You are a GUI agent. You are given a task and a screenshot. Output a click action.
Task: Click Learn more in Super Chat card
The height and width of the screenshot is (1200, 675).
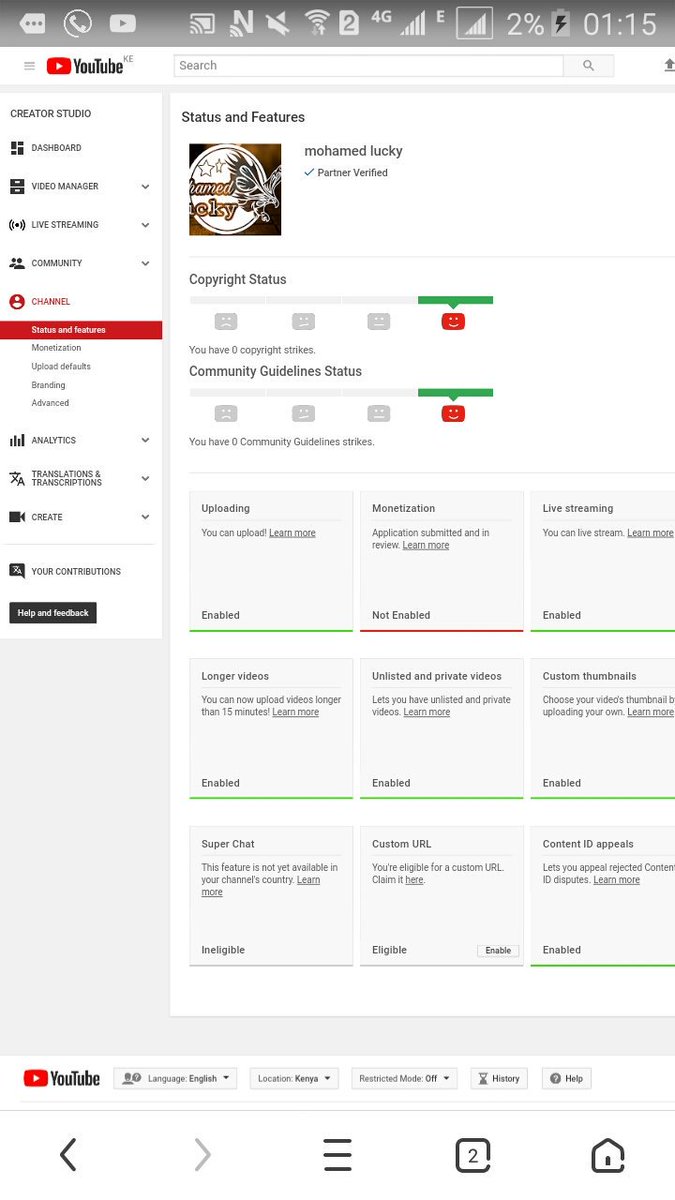click(x=261, y=886)
